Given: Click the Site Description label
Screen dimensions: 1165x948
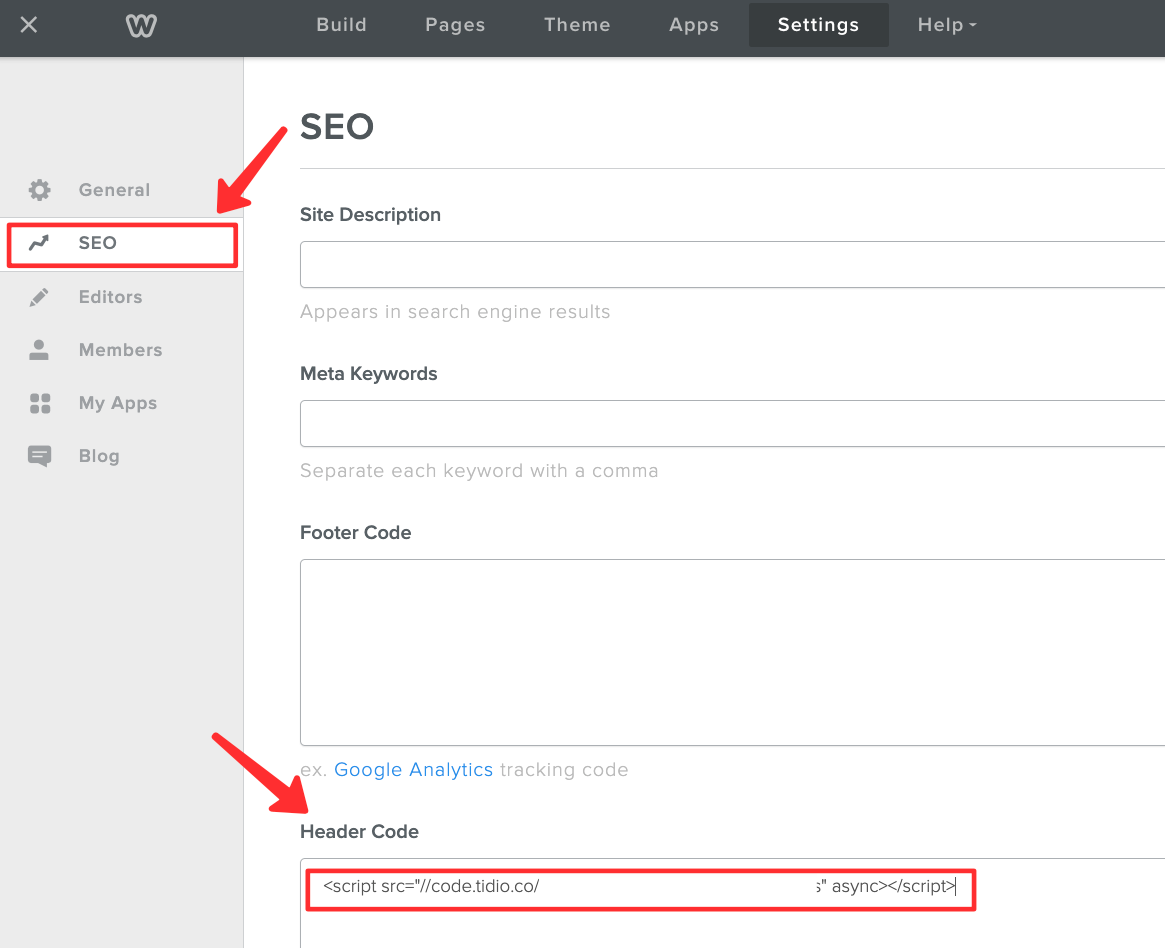Looking at the screenshot, I should point(370,215).
